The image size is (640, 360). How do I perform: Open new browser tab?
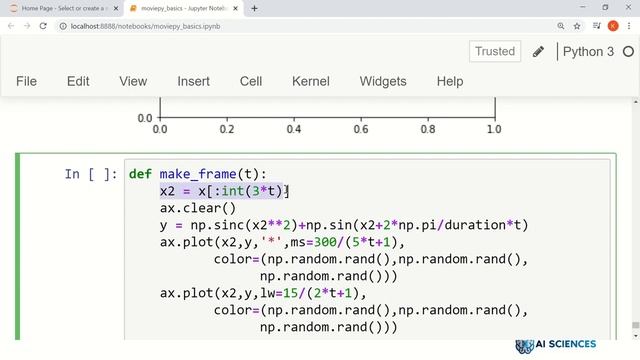tap(254, 8)
